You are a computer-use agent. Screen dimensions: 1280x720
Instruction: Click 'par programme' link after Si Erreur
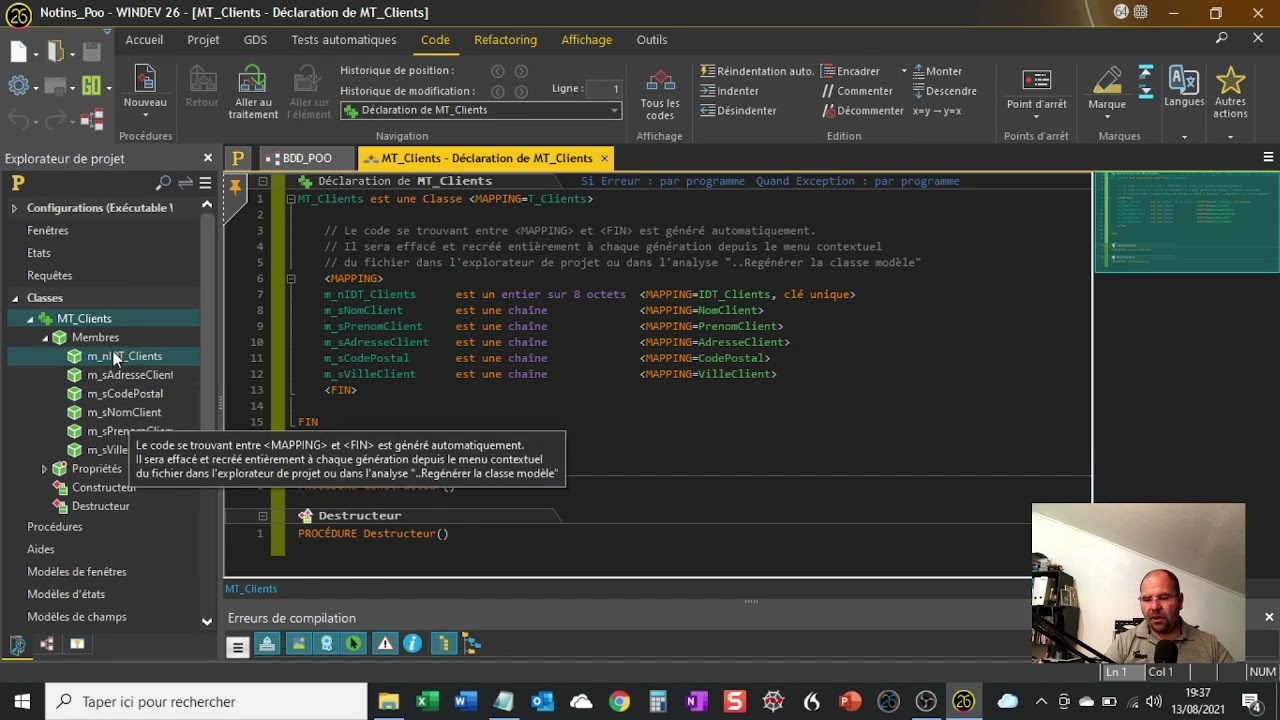click(x=704, y=181)
